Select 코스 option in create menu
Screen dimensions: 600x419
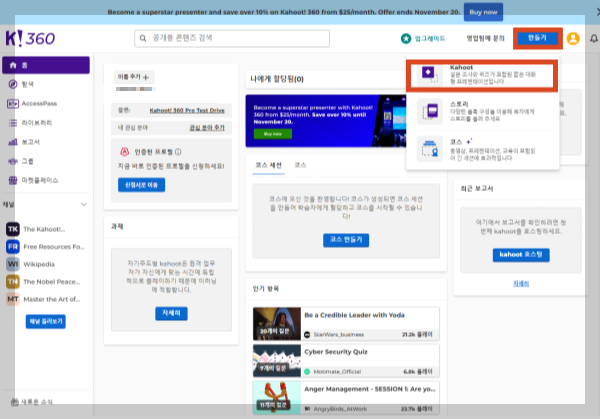click(482, 149)
